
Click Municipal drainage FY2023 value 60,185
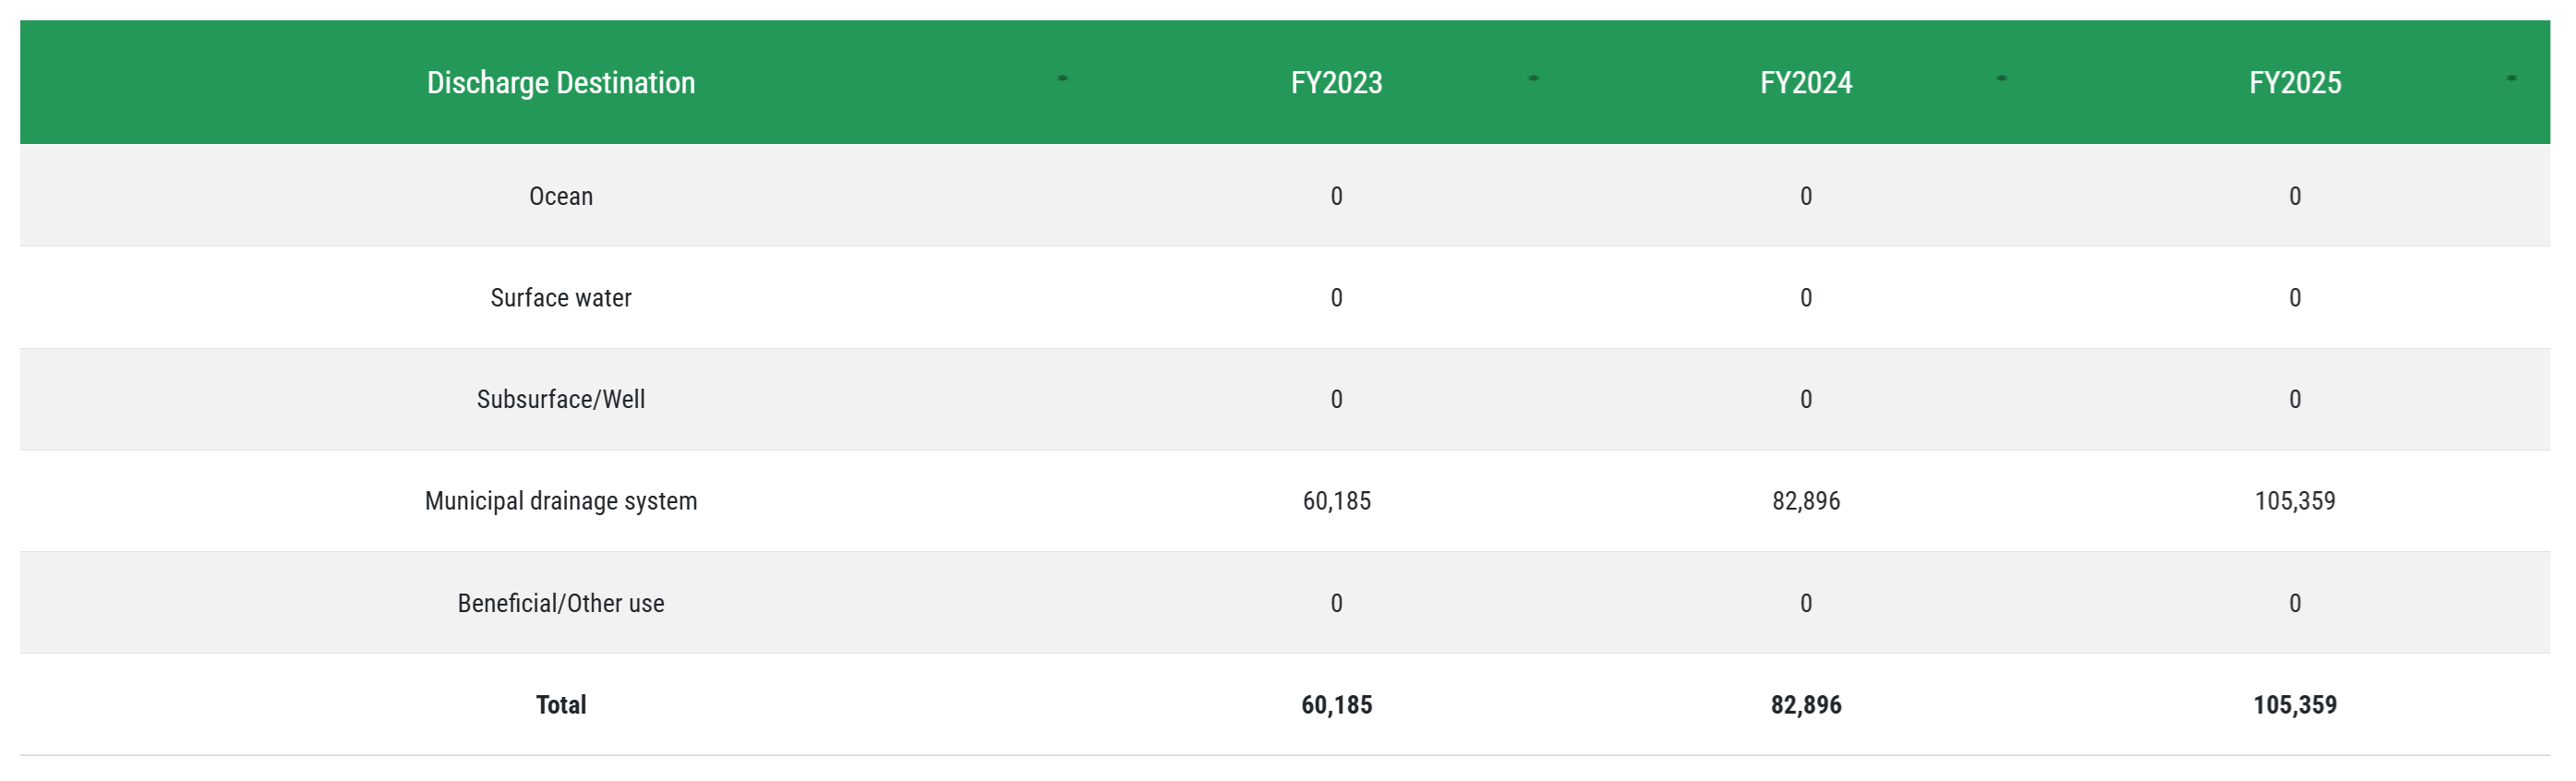[x=1337, y=501]
